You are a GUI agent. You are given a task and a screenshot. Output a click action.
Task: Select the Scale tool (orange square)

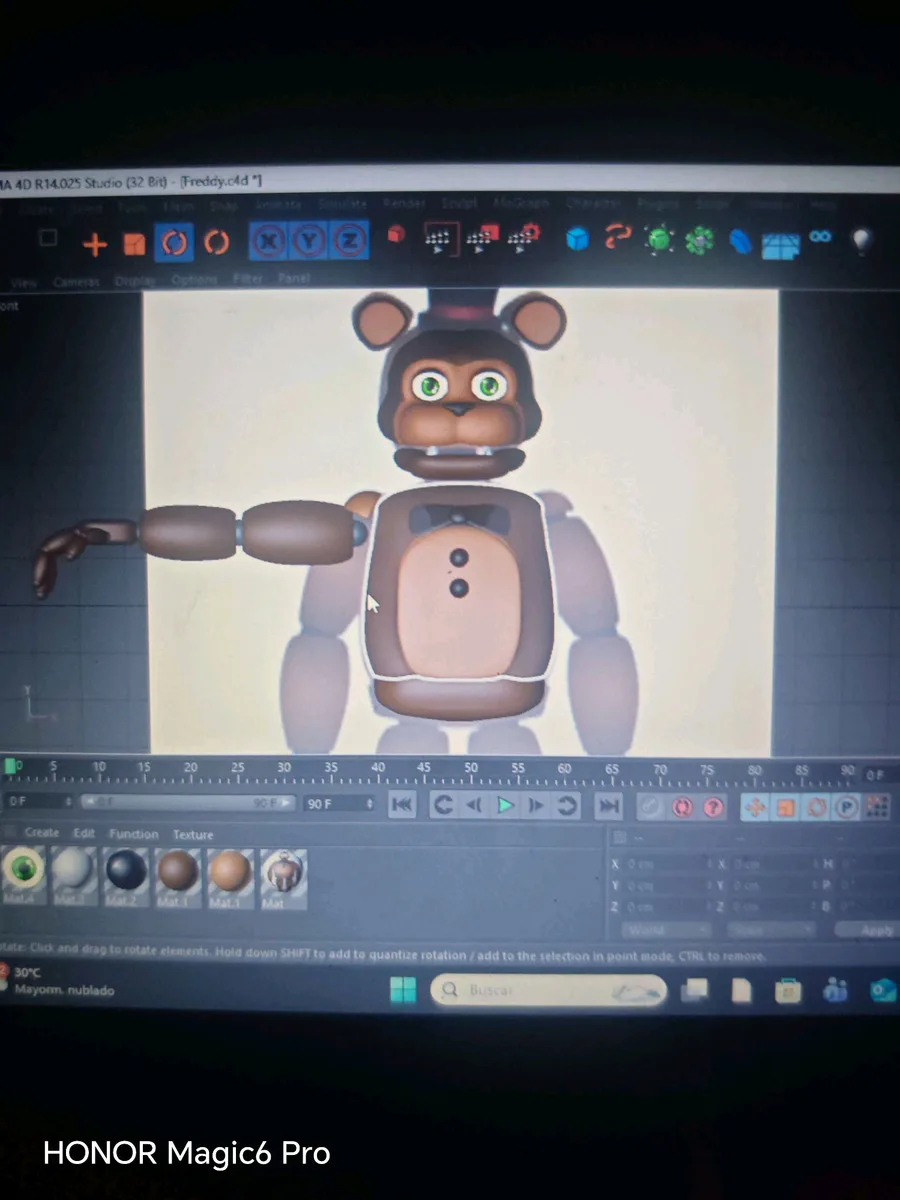[x=134, y=243]
